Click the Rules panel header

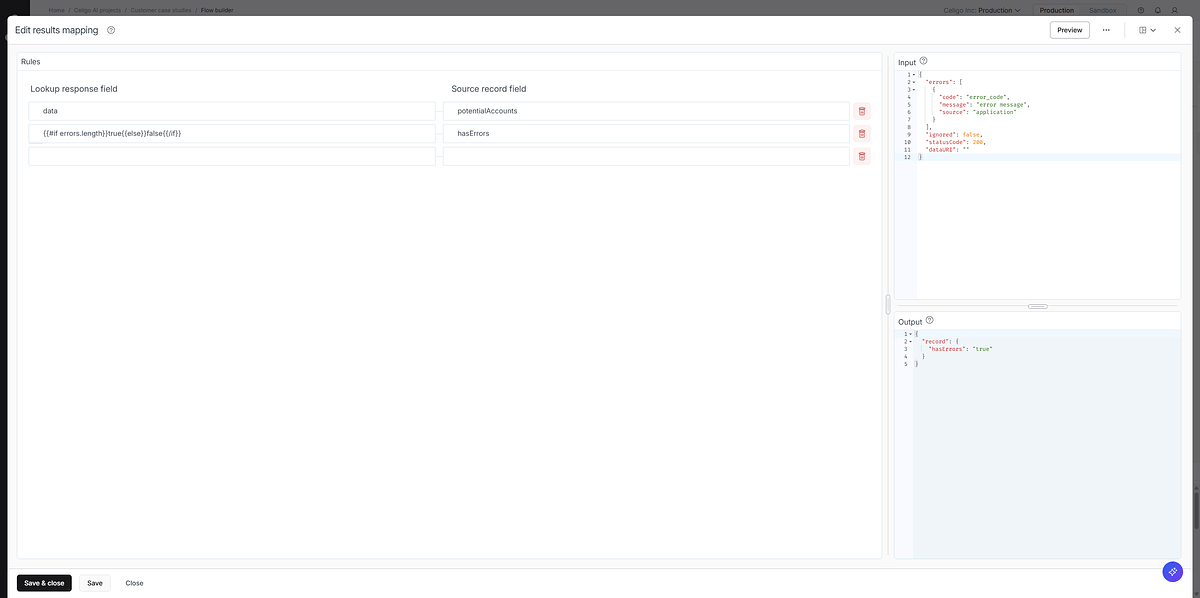coord(449,62)
